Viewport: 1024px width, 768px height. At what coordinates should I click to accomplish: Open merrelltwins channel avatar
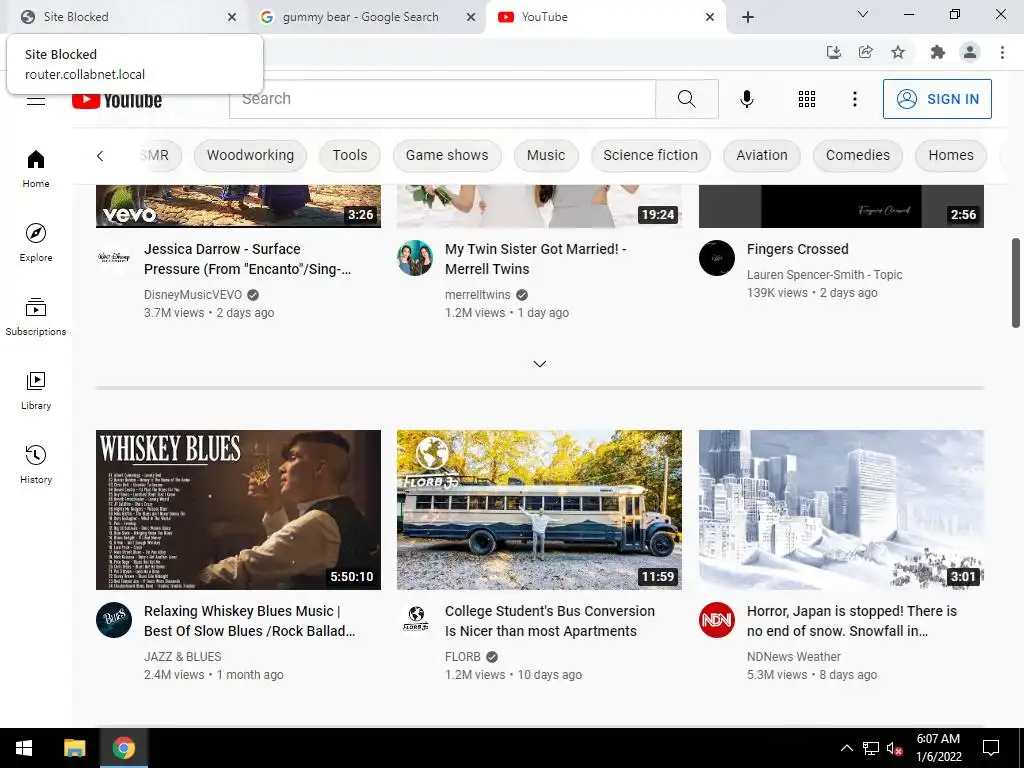(415, 257)
